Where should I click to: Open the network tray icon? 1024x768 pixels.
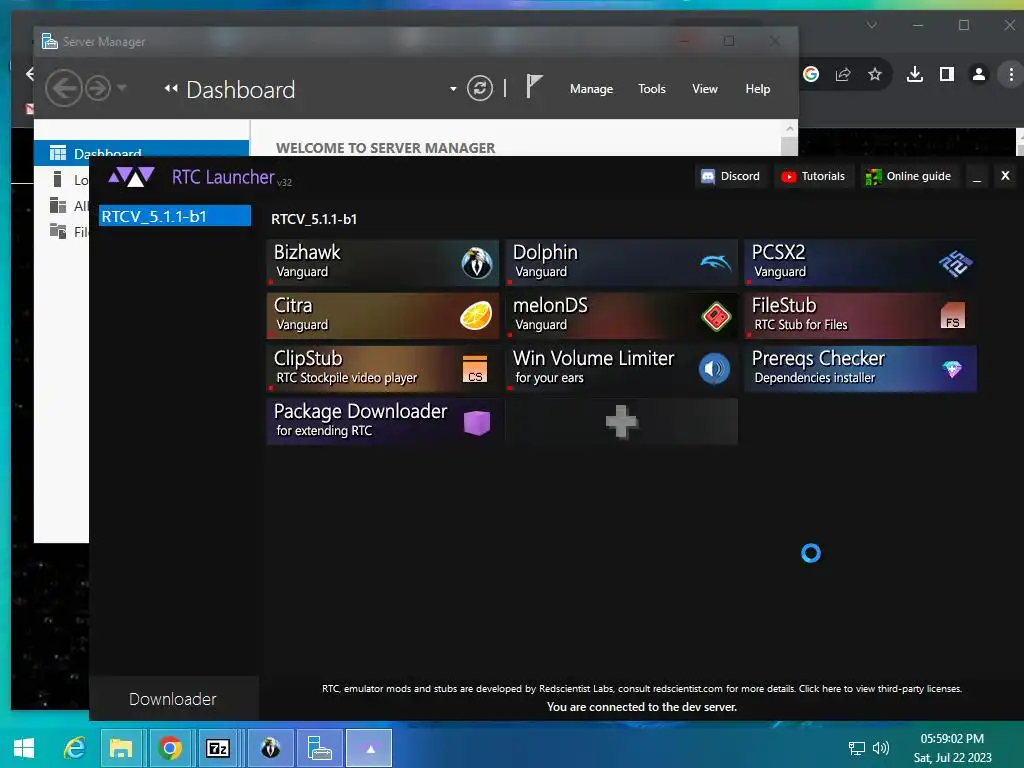(856, 748)
